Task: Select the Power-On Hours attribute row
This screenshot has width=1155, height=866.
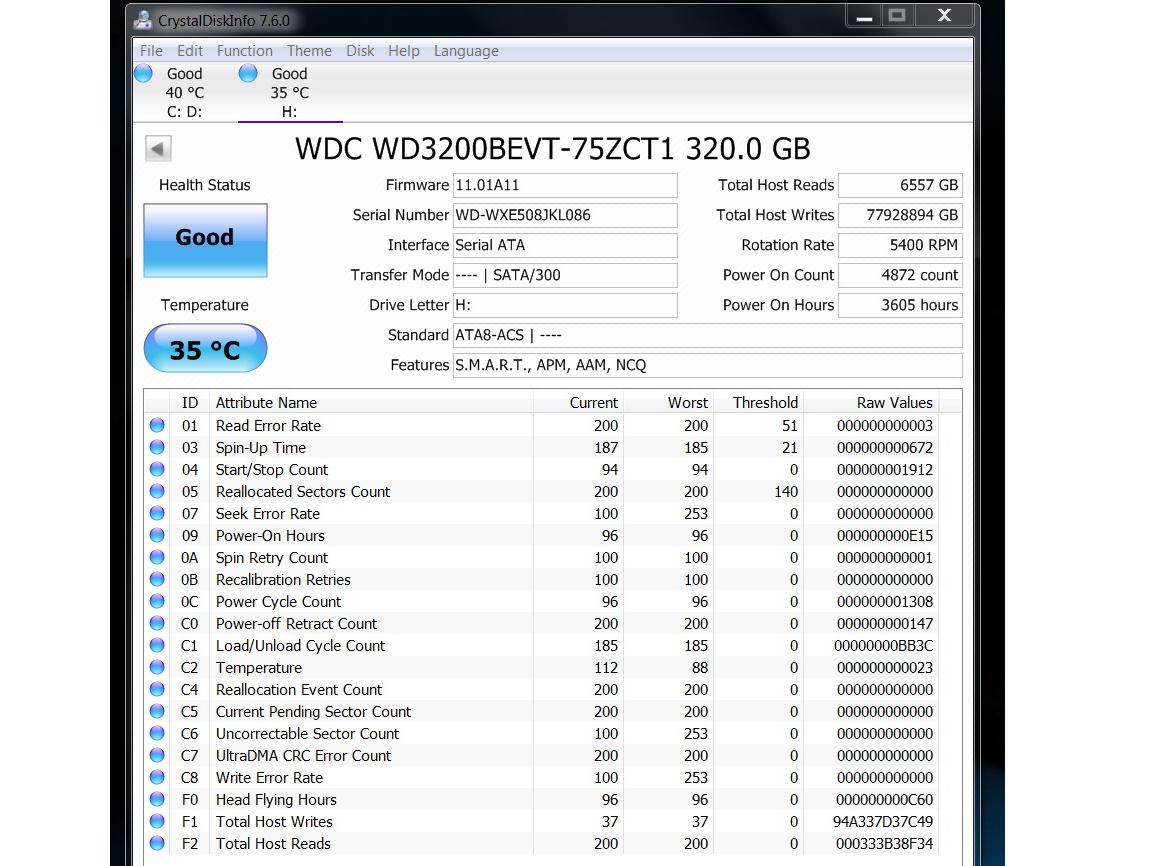Action: click(270, 535)
